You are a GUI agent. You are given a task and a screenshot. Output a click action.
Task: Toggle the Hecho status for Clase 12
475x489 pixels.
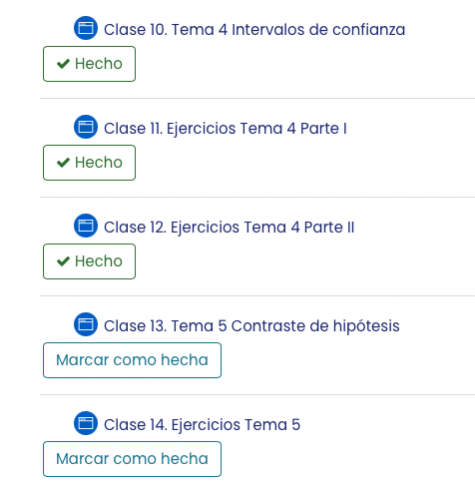click(x=89, y=261)
